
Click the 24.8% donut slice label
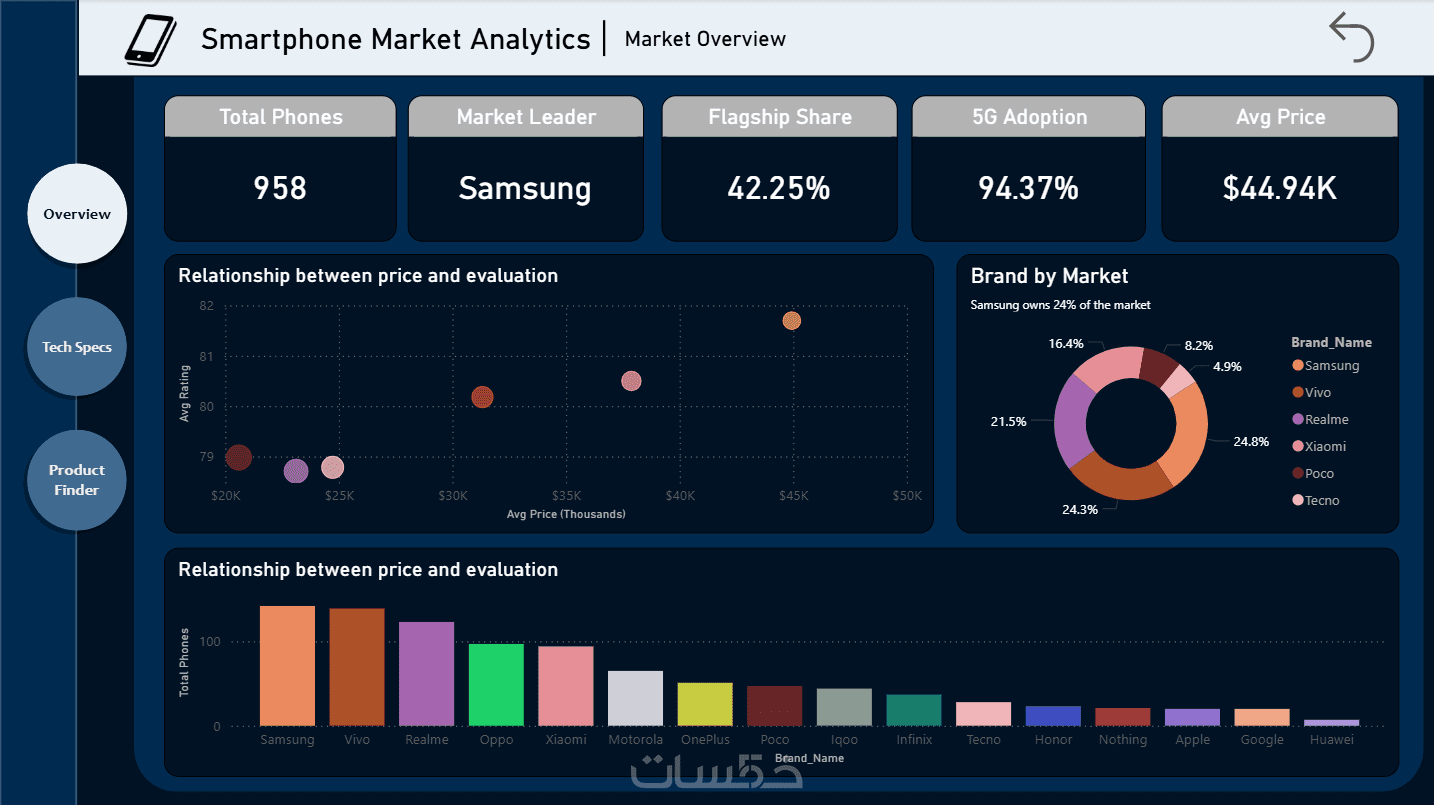1251,441
